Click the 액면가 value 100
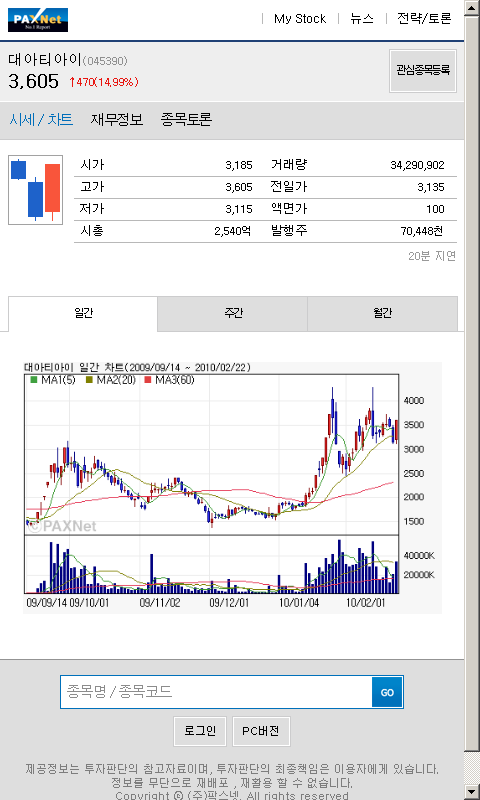Image resolution: width=480 pixels, height=800 pixels. point(435,209)
